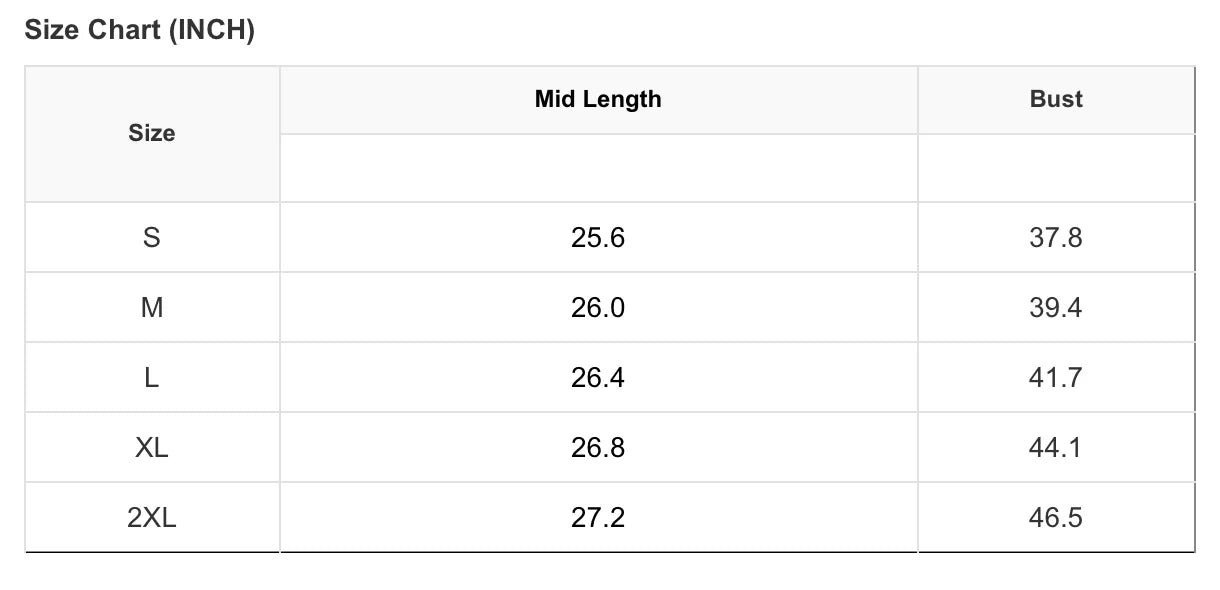The width and height of the screenshot is (1220, 590).
Task: Click the 27.2 mid length cell
Action: [598, 518]
